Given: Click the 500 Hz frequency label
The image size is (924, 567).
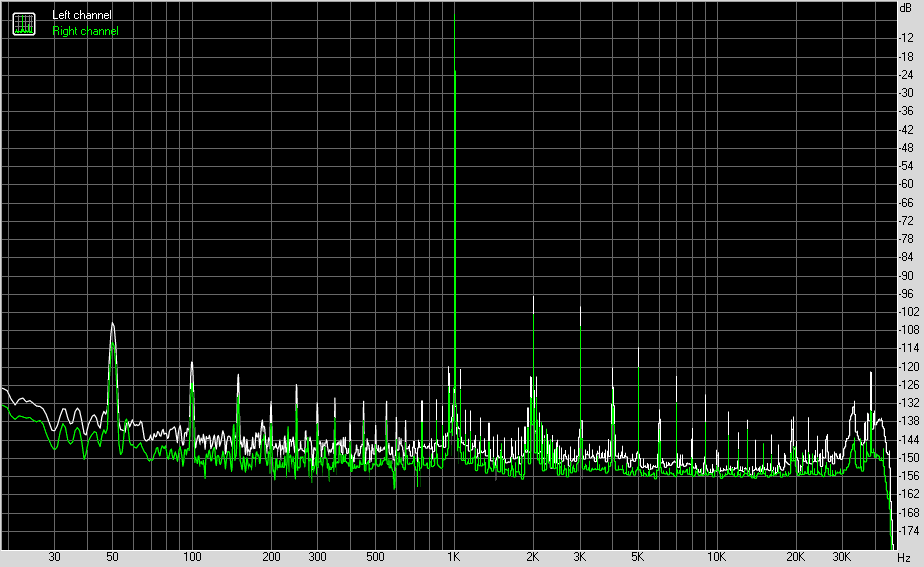Looking at the screenshot, I should (x=375, y=557).
